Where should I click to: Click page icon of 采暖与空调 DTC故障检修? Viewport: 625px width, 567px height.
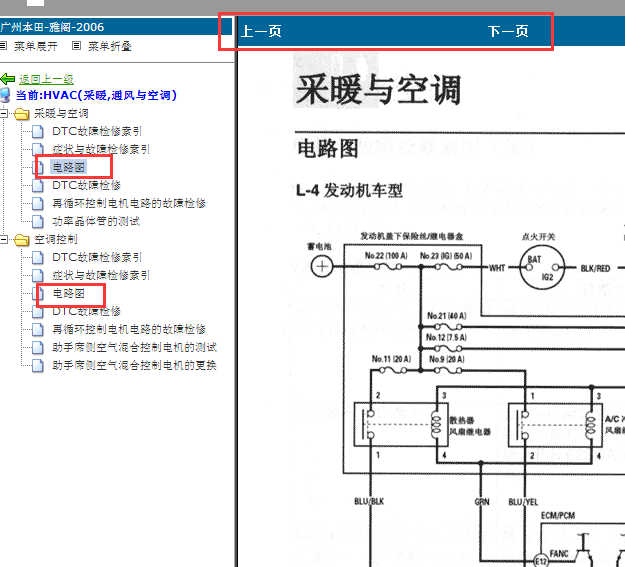coord(37,185)
